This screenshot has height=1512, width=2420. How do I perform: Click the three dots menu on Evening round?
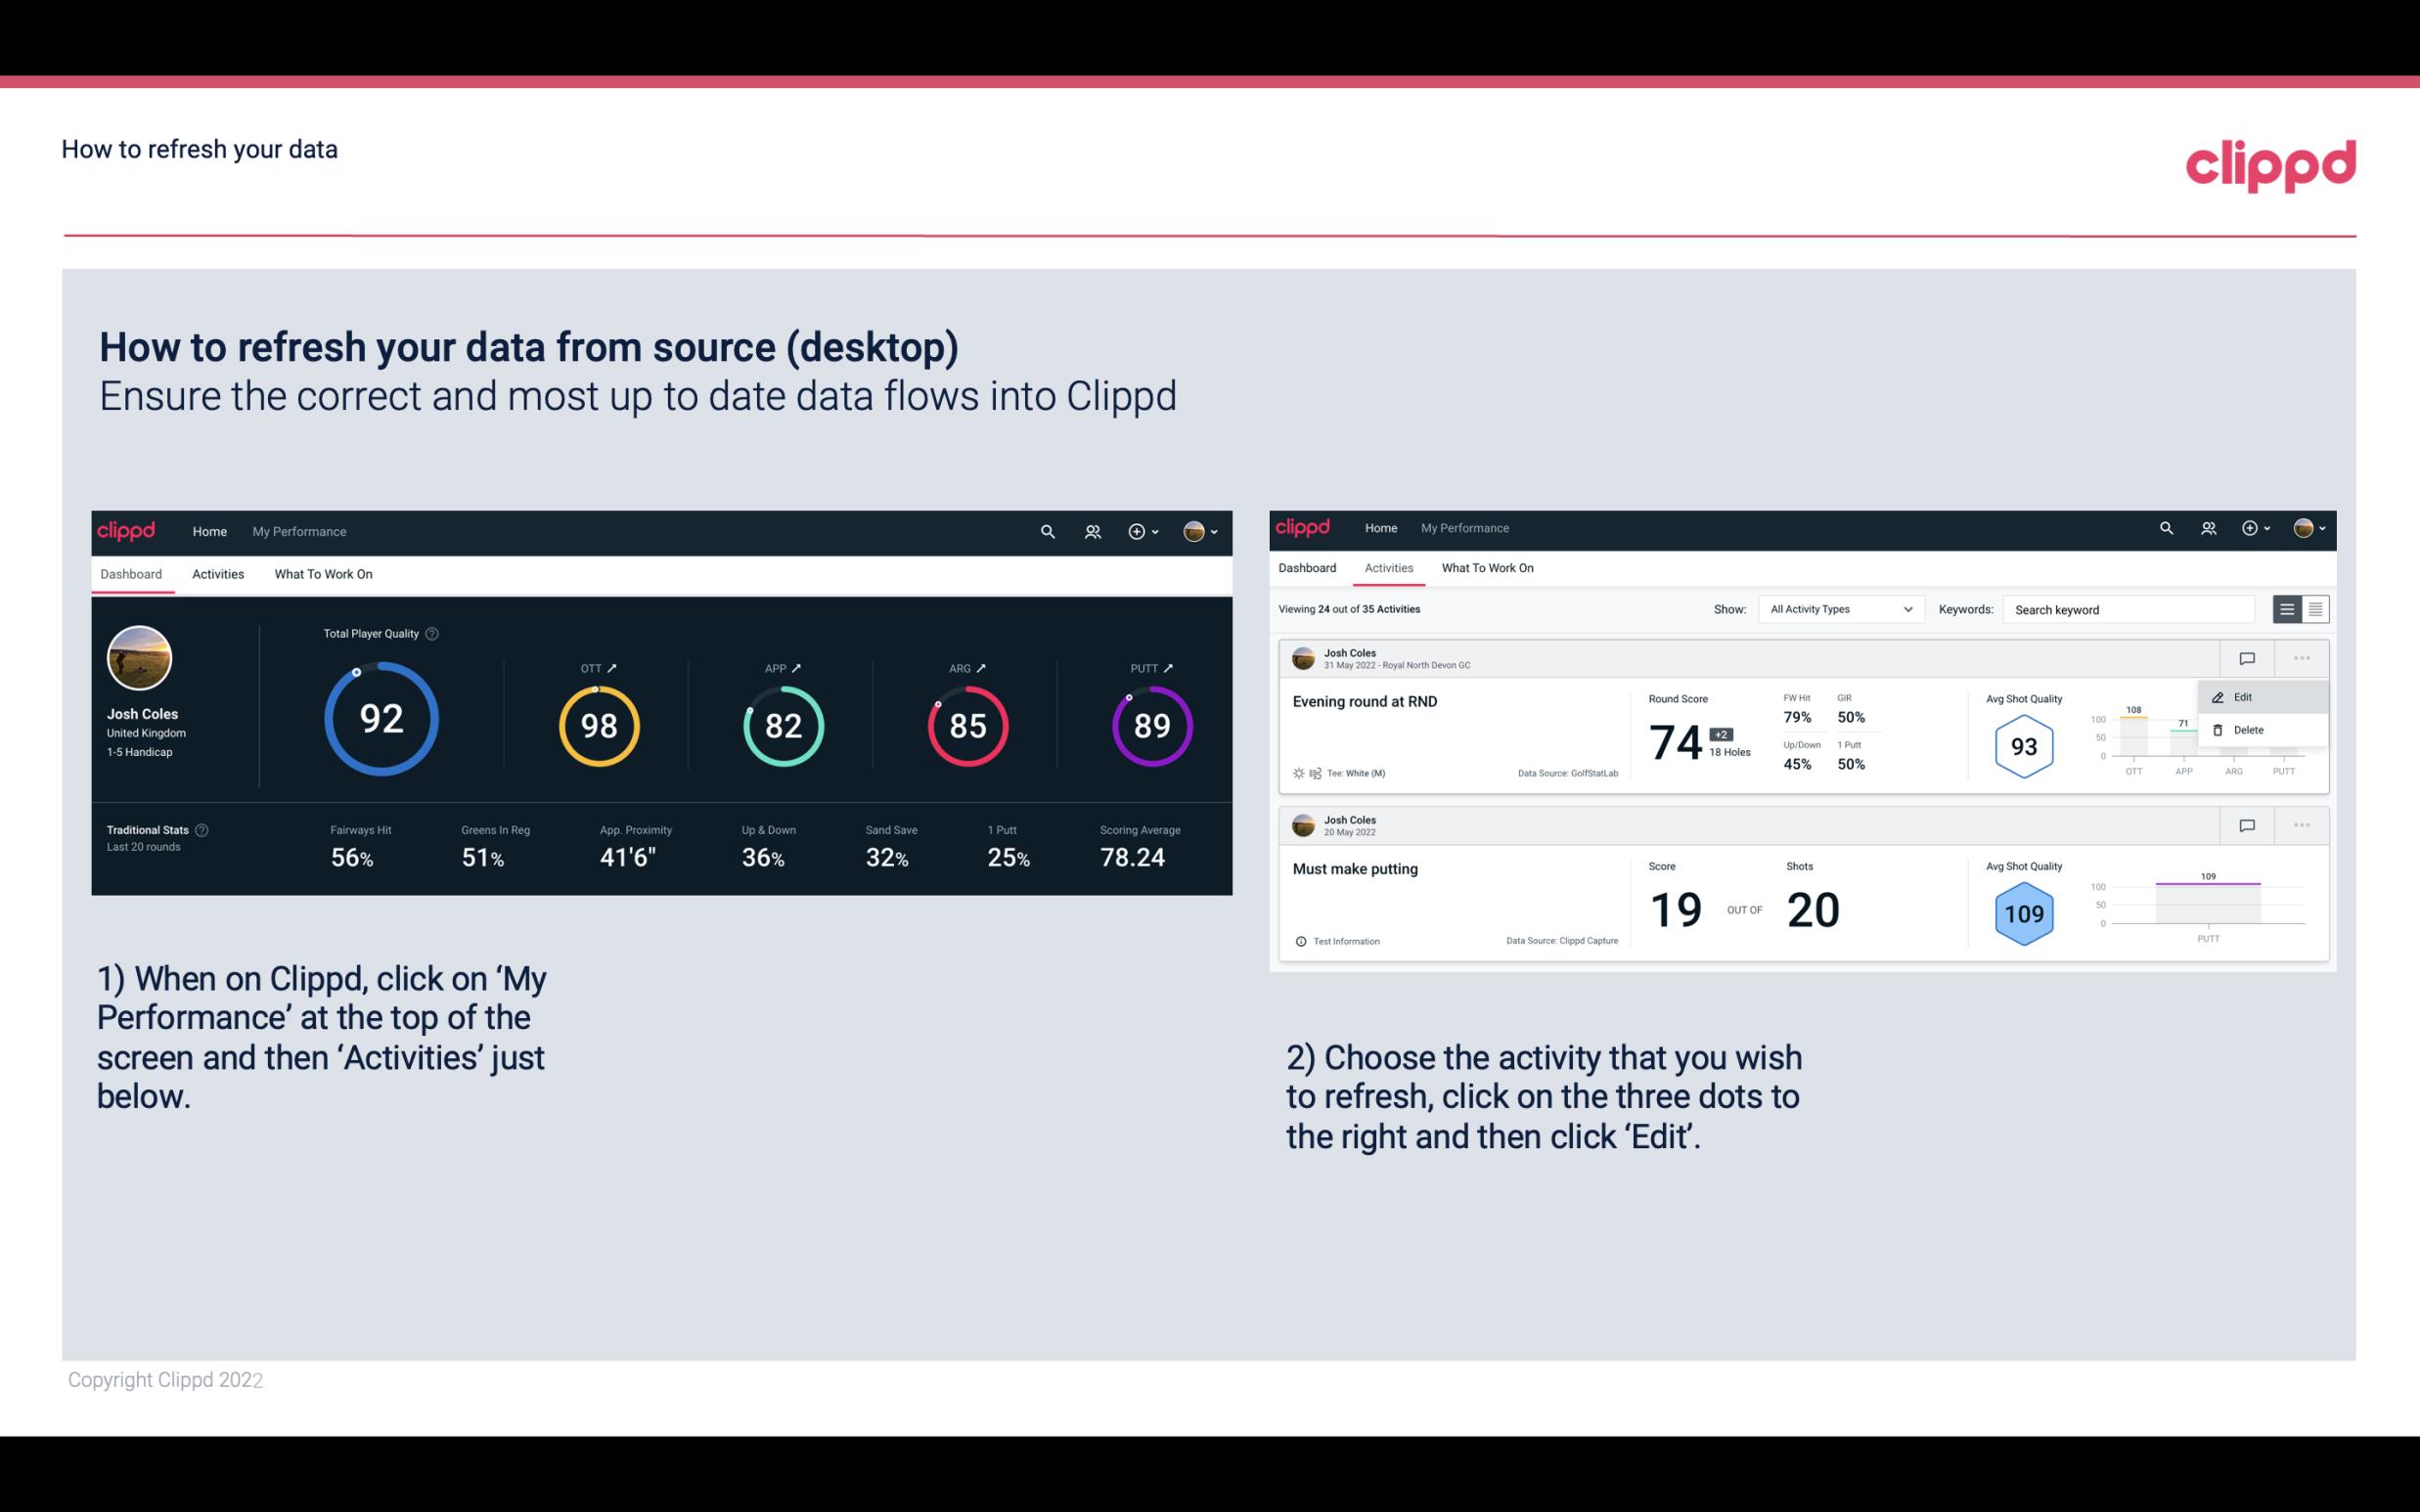pos(2302,656)
